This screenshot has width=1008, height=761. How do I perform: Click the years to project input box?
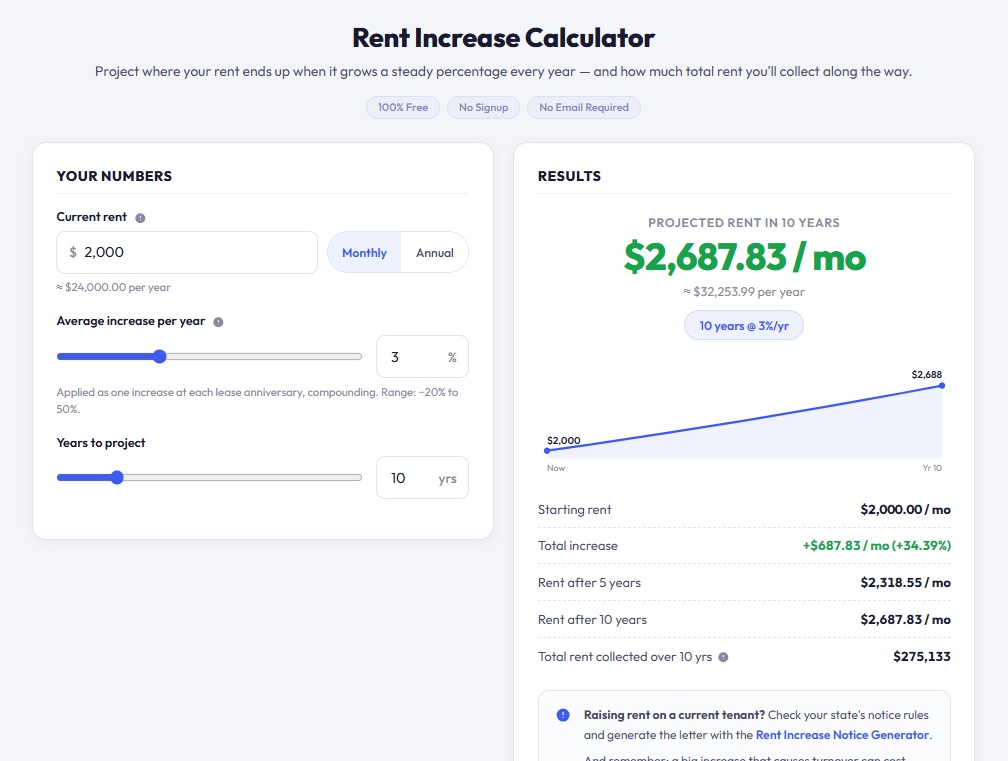pos(422,478)
